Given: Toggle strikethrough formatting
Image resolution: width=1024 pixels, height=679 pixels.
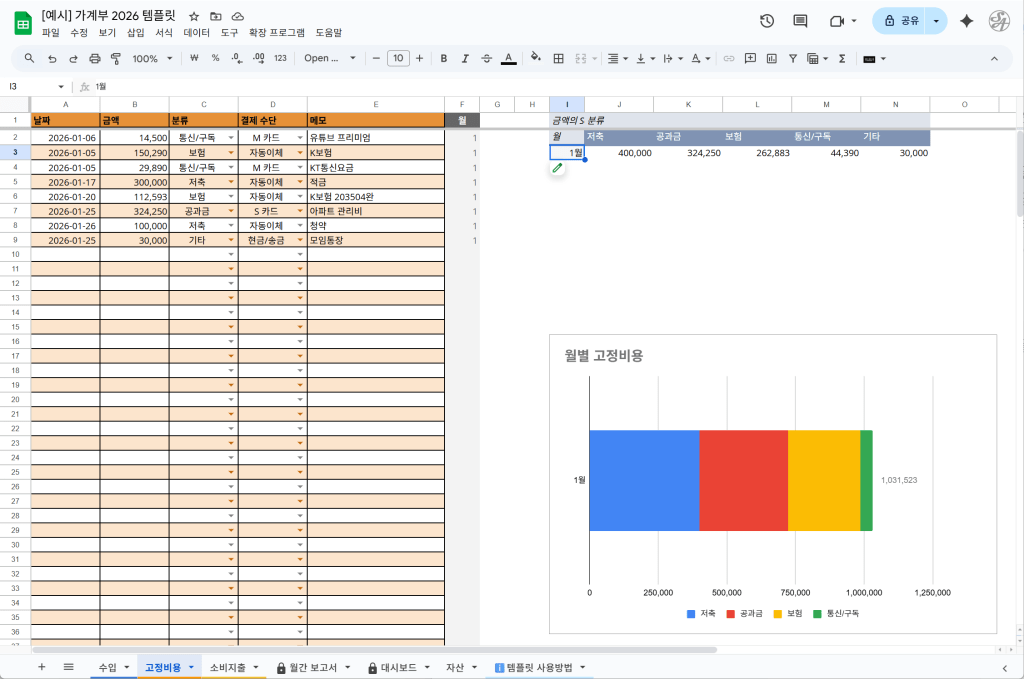Looking at the screenshot, I should 486,59.
